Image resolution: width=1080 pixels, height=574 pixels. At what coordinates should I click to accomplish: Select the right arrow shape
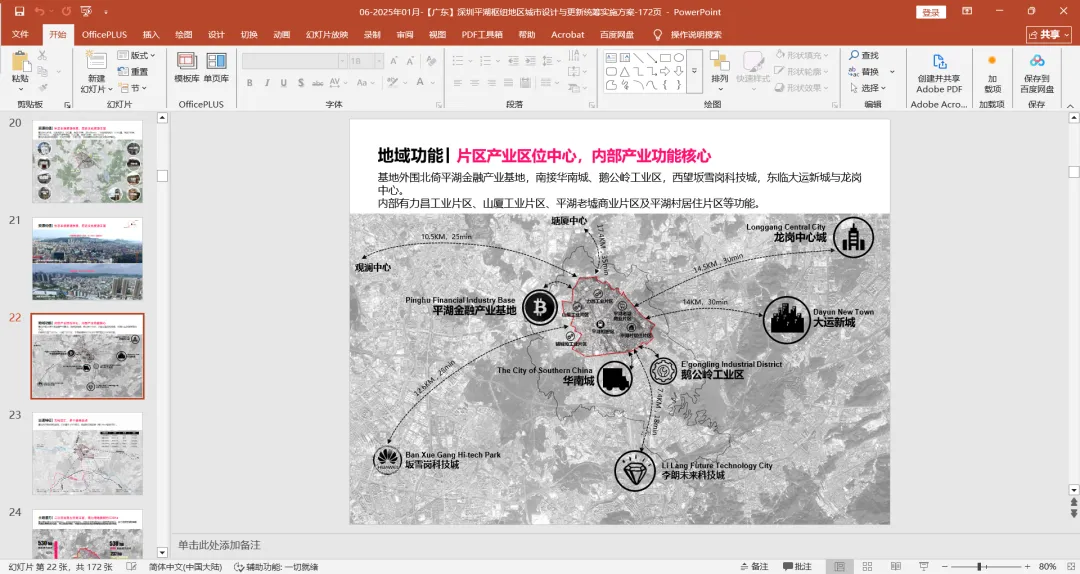click(x=665, y=71)
